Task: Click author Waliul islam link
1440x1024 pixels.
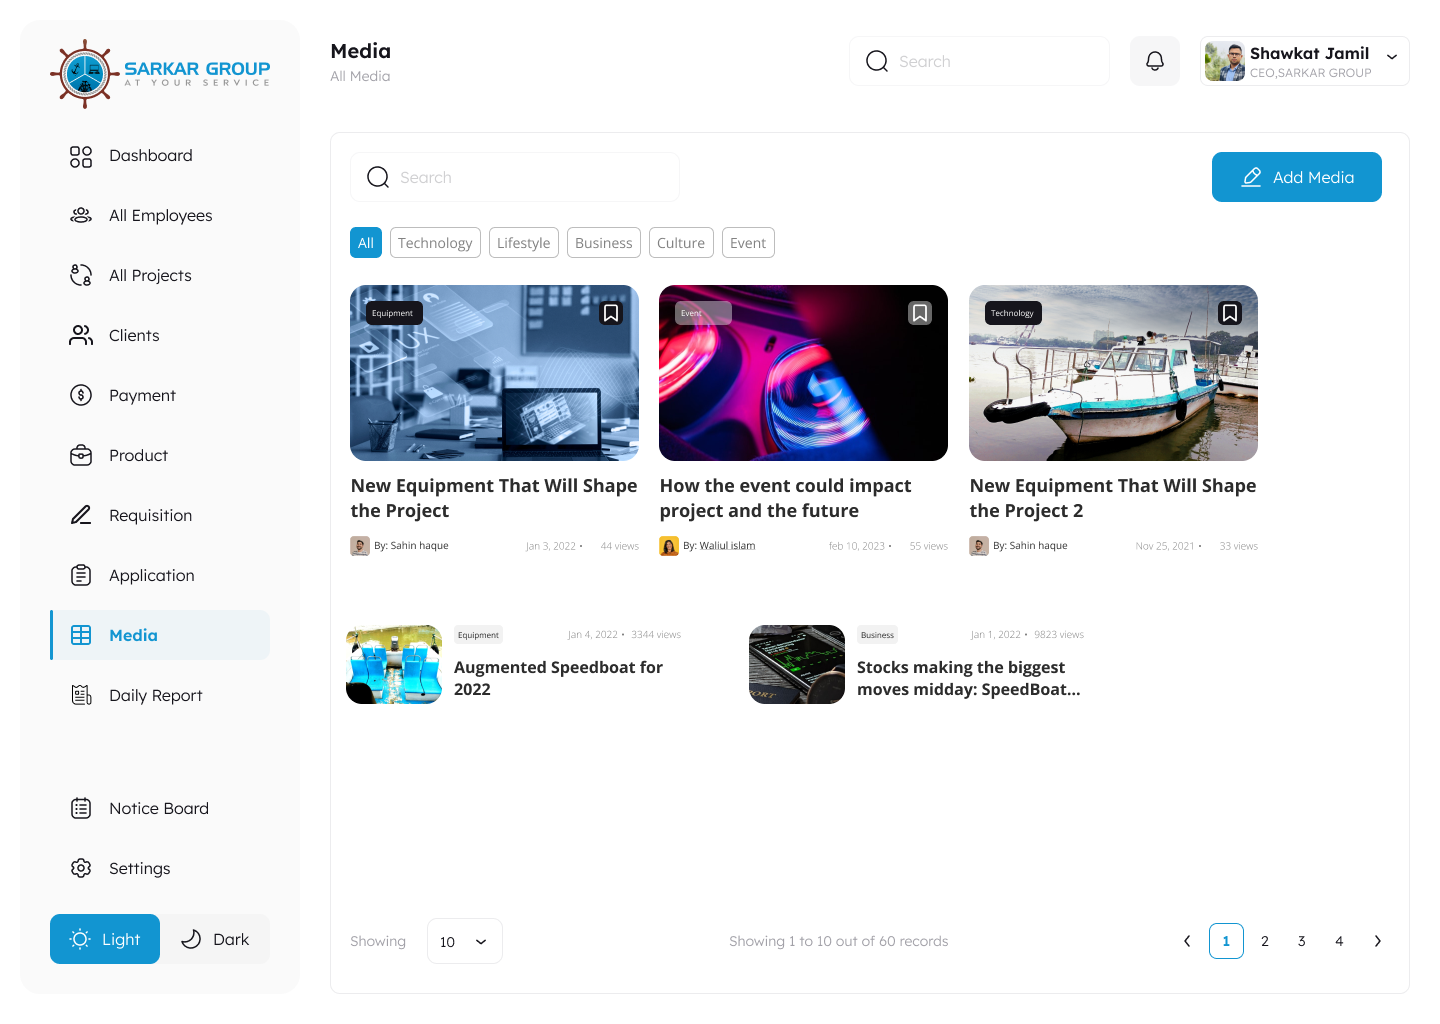Action: [727, 546]
